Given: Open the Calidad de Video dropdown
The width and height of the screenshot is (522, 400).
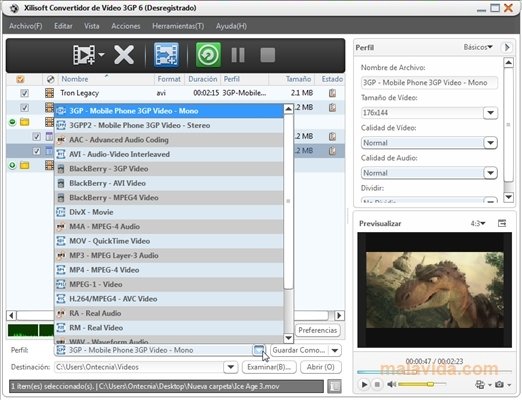Looking at the screenshot, I should (x=490, y=143).
